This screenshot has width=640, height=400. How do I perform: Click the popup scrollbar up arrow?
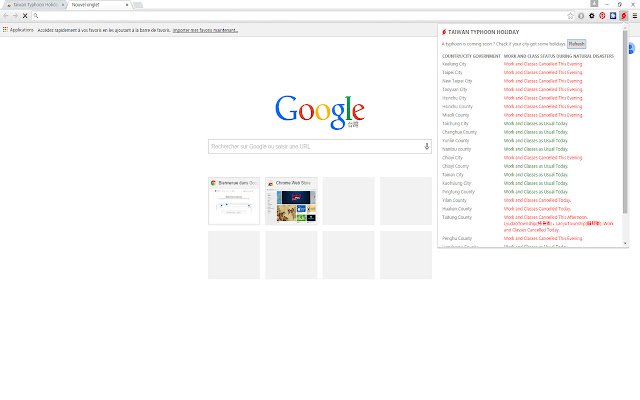(x=625, y=27)
